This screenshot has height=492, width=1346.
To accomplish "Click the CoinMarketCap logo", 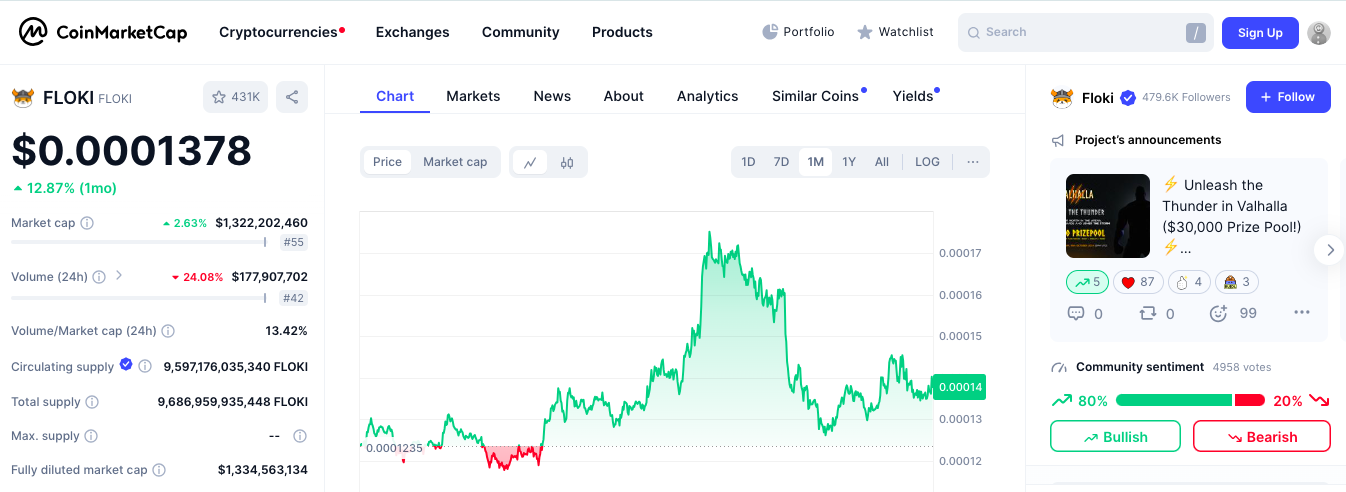I will (x=103, y=32).
